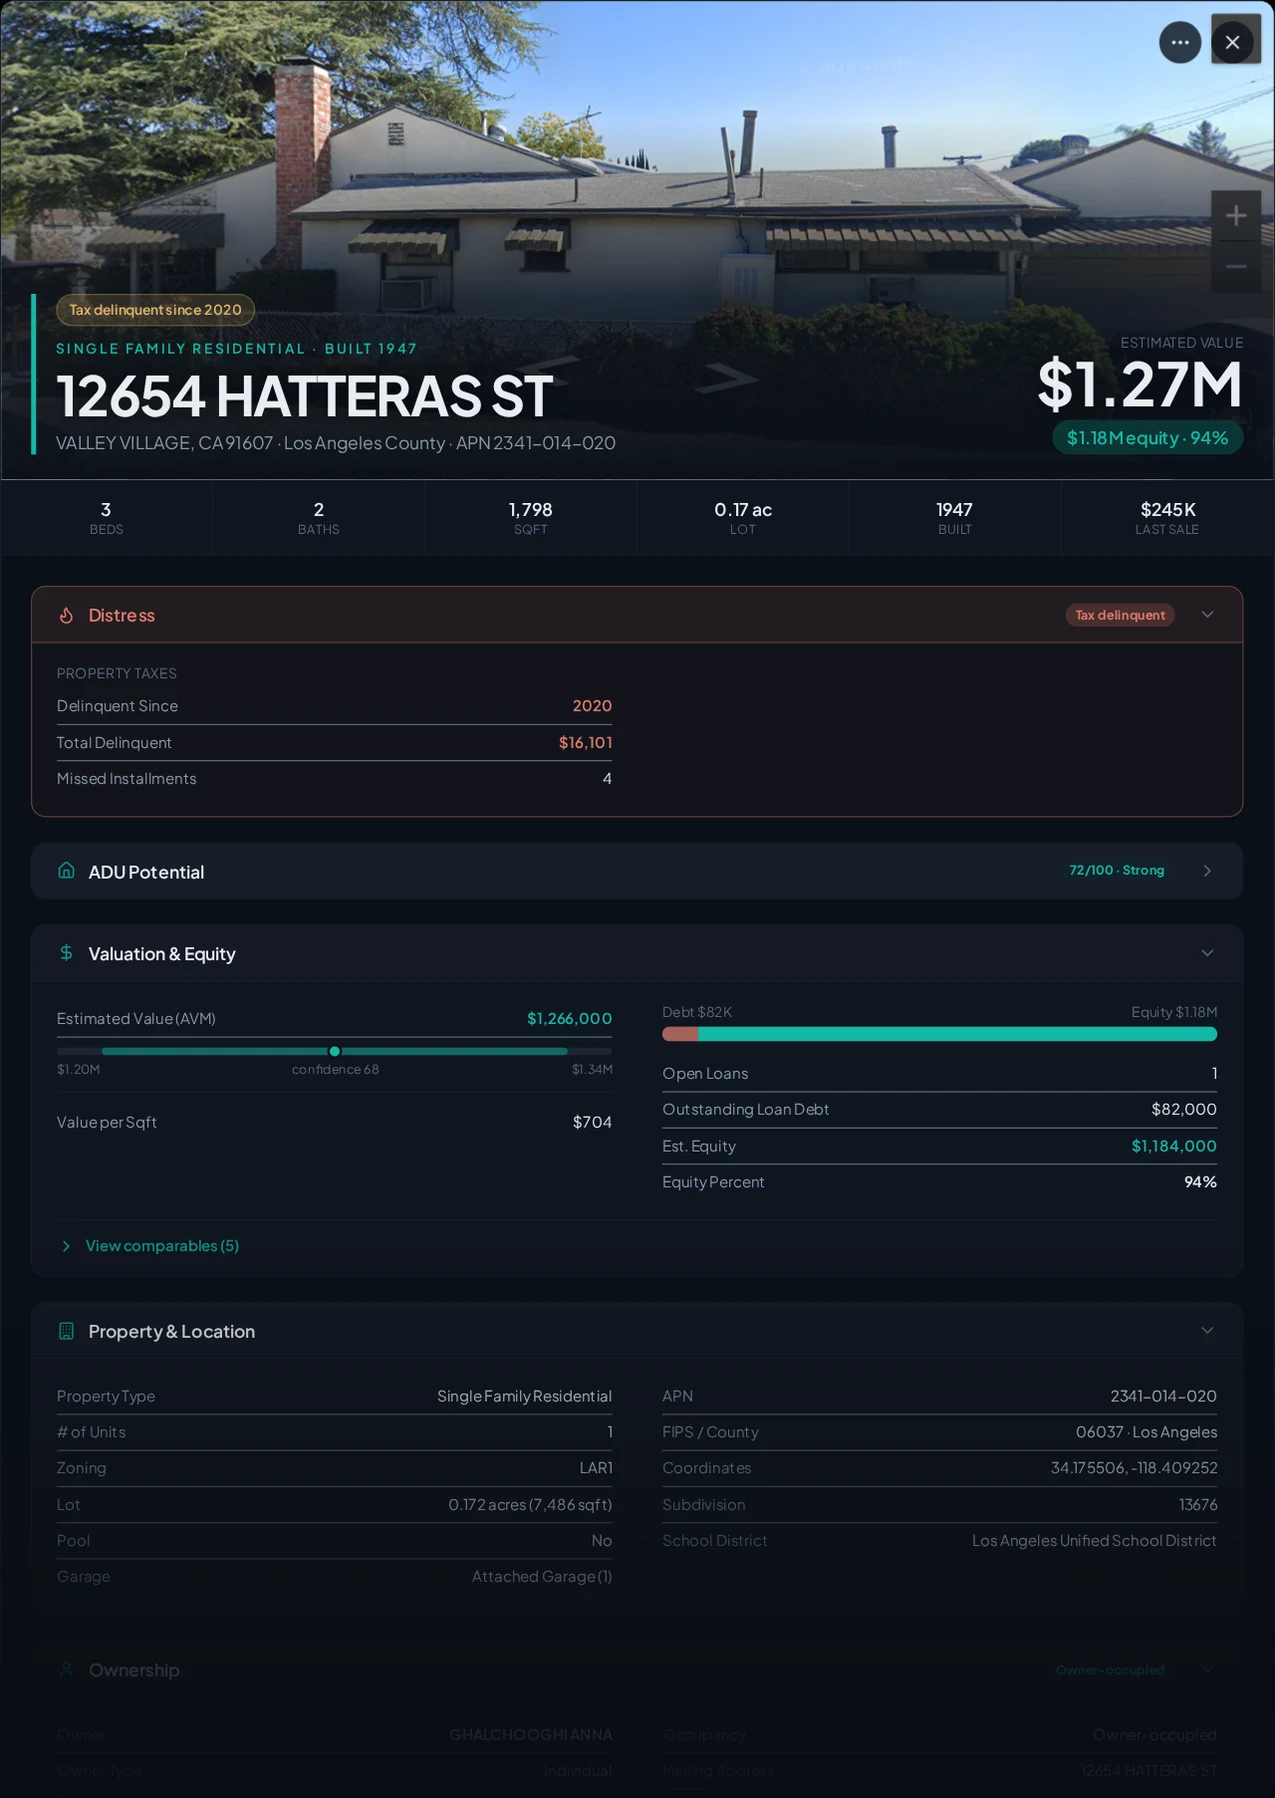Click the $245K LAST SALE stat
Image resolution: width=1275 pixels, height=1798 pixels.
coord(1167,517)
